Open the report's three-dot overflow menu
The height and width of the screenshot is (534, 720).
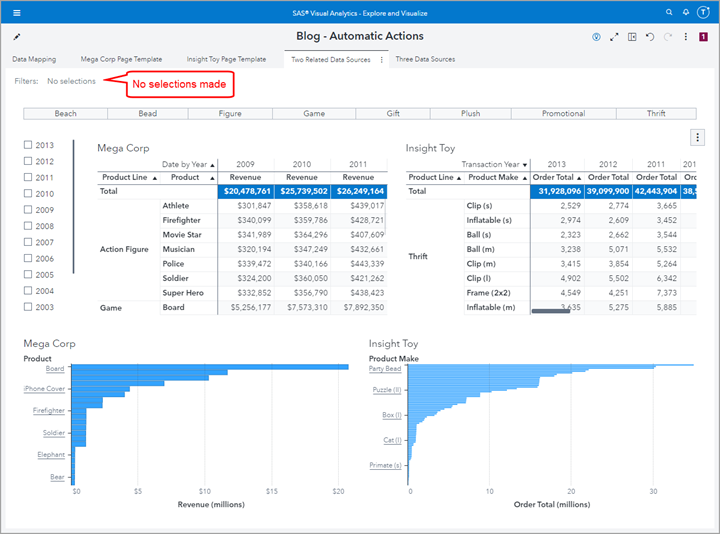685,37
